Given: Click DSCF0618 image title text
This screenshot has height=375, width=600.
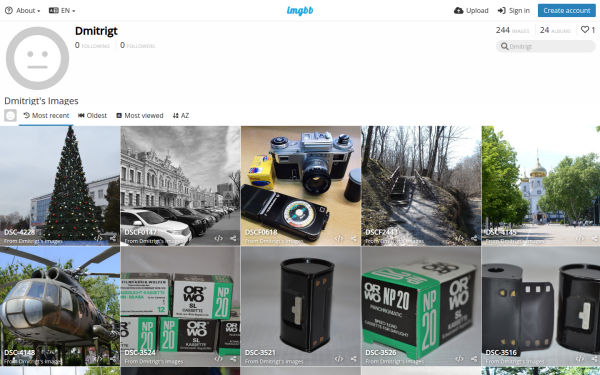Looking at the screenshot, I should coord(261,232).
